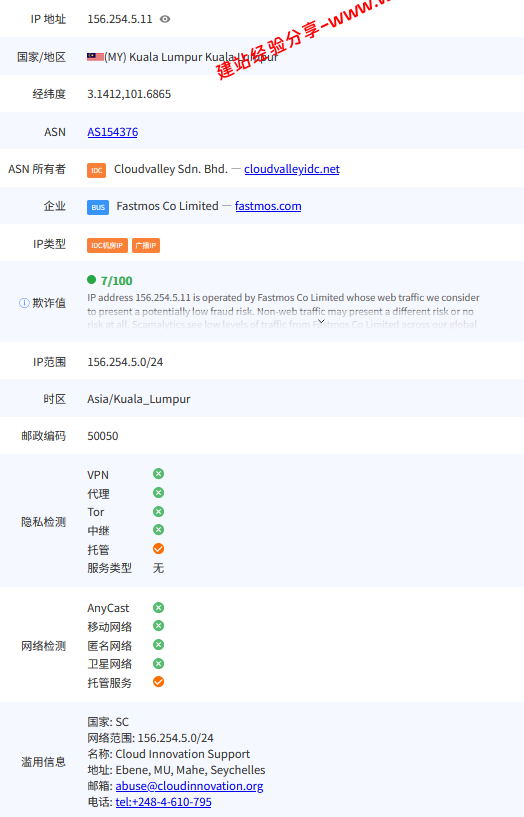The image size is (524, 817).
Task: Select the postal code 50050
Action: (103, 436)
